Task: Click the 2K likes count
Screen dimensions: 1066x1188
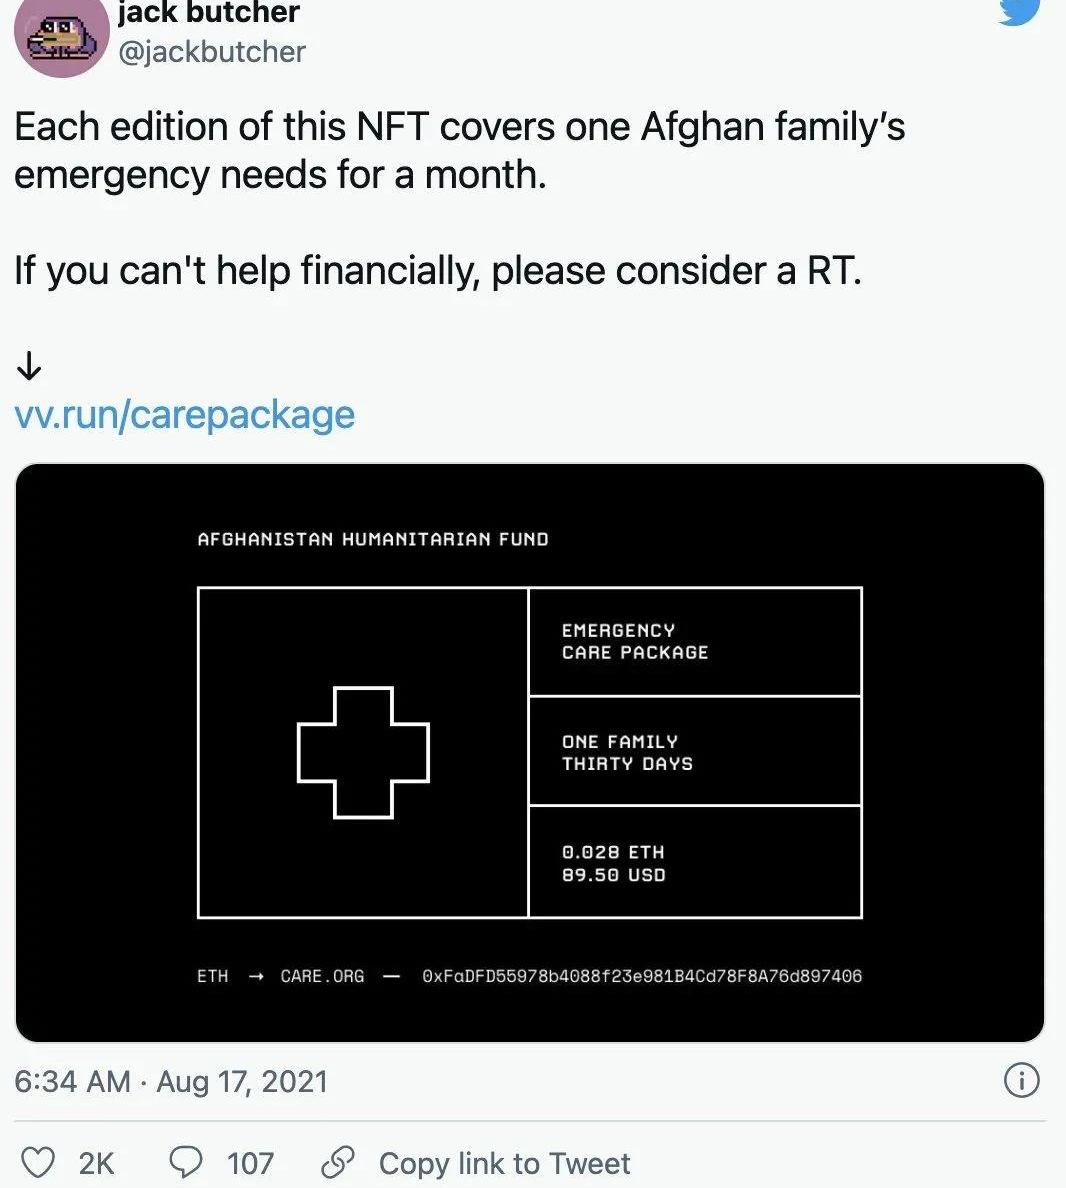Action: tap(97, 1163)
